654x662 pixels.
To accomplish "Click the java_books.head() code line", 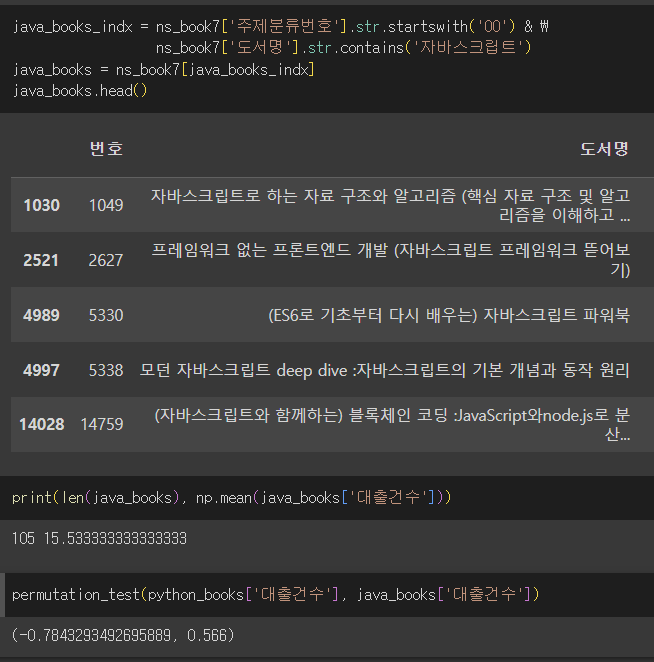I will 80,91.
